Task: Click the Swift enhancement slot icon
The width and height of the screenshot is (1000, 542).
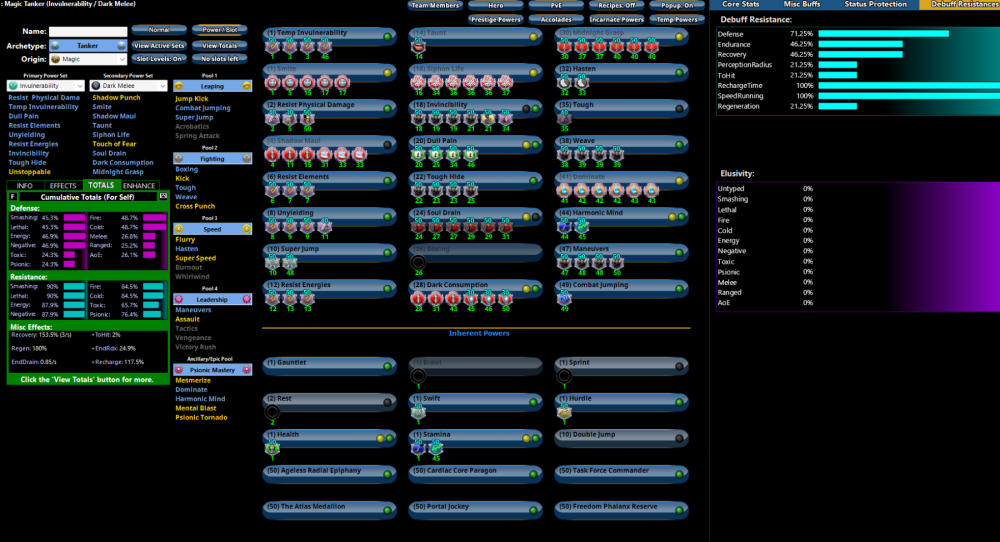Action: click(418, 412)
